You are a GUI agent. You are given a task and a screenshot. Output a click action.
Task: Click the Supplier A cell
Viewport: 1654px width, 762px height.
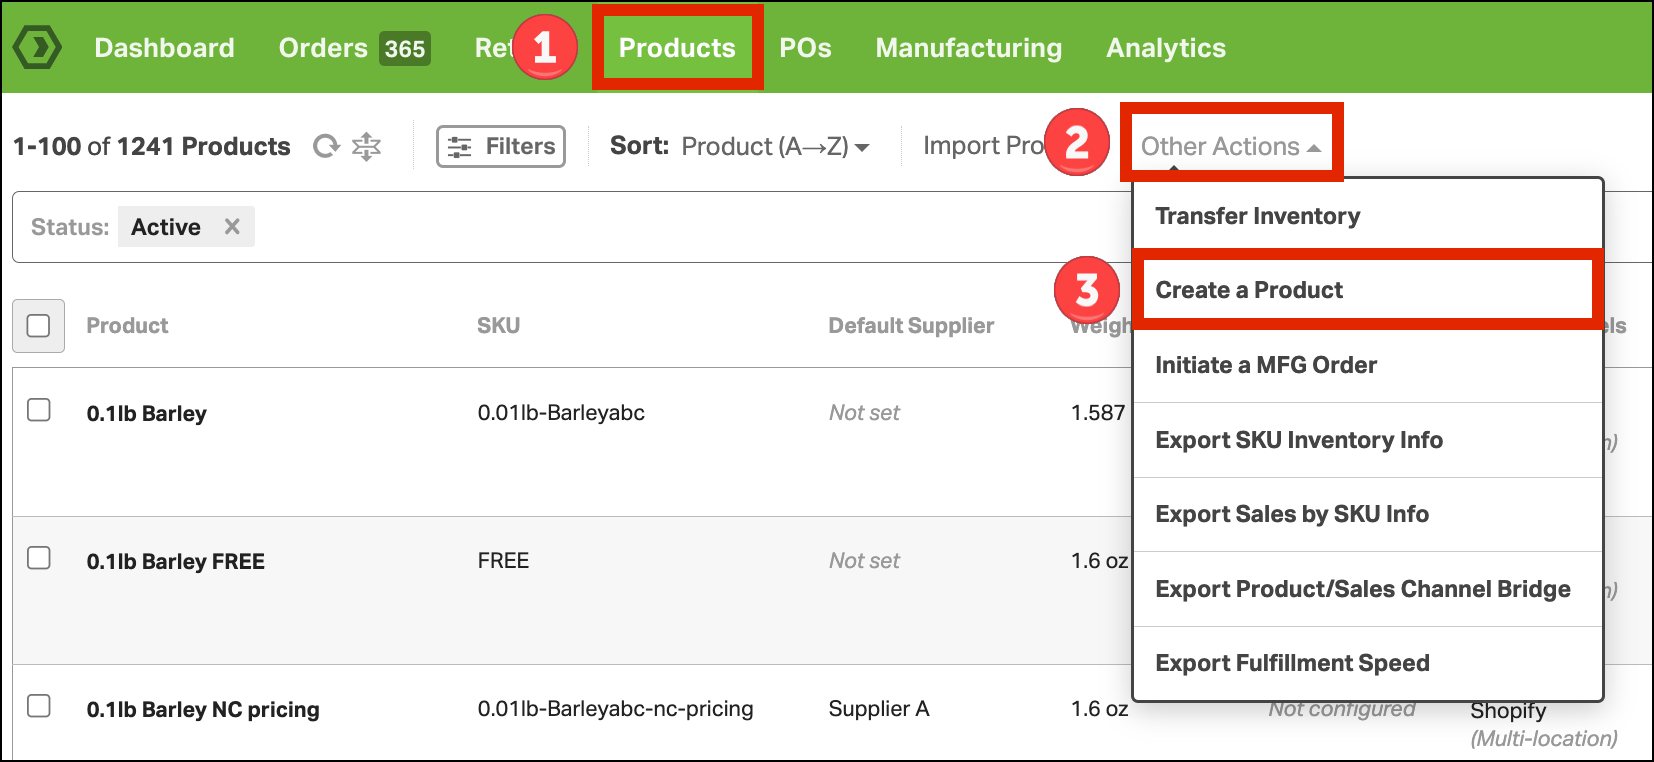click(x=879, y=708)
